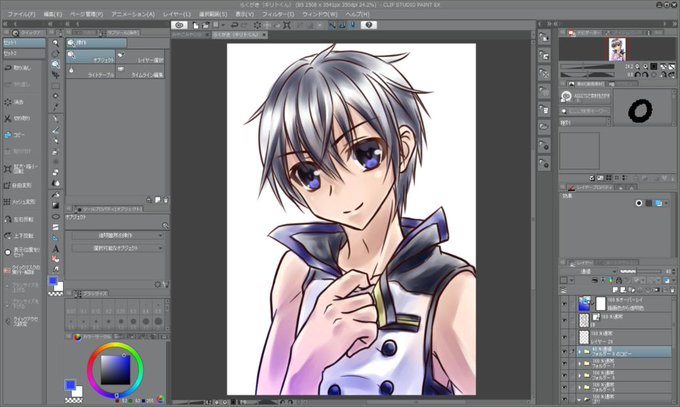Expand the フォルダー 7 folder
680x407 pixels.
tap(579, 363)
